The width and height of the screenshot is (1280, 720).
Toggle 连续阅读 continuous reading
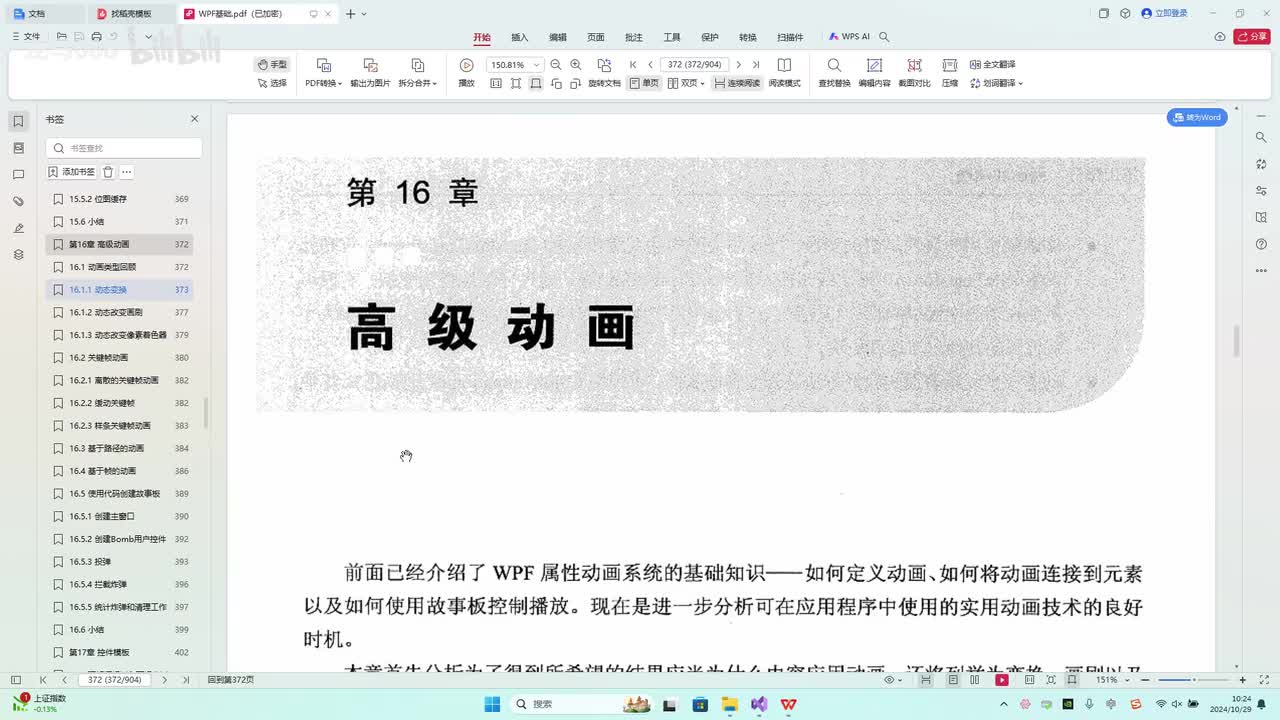[x=737, y=83]
